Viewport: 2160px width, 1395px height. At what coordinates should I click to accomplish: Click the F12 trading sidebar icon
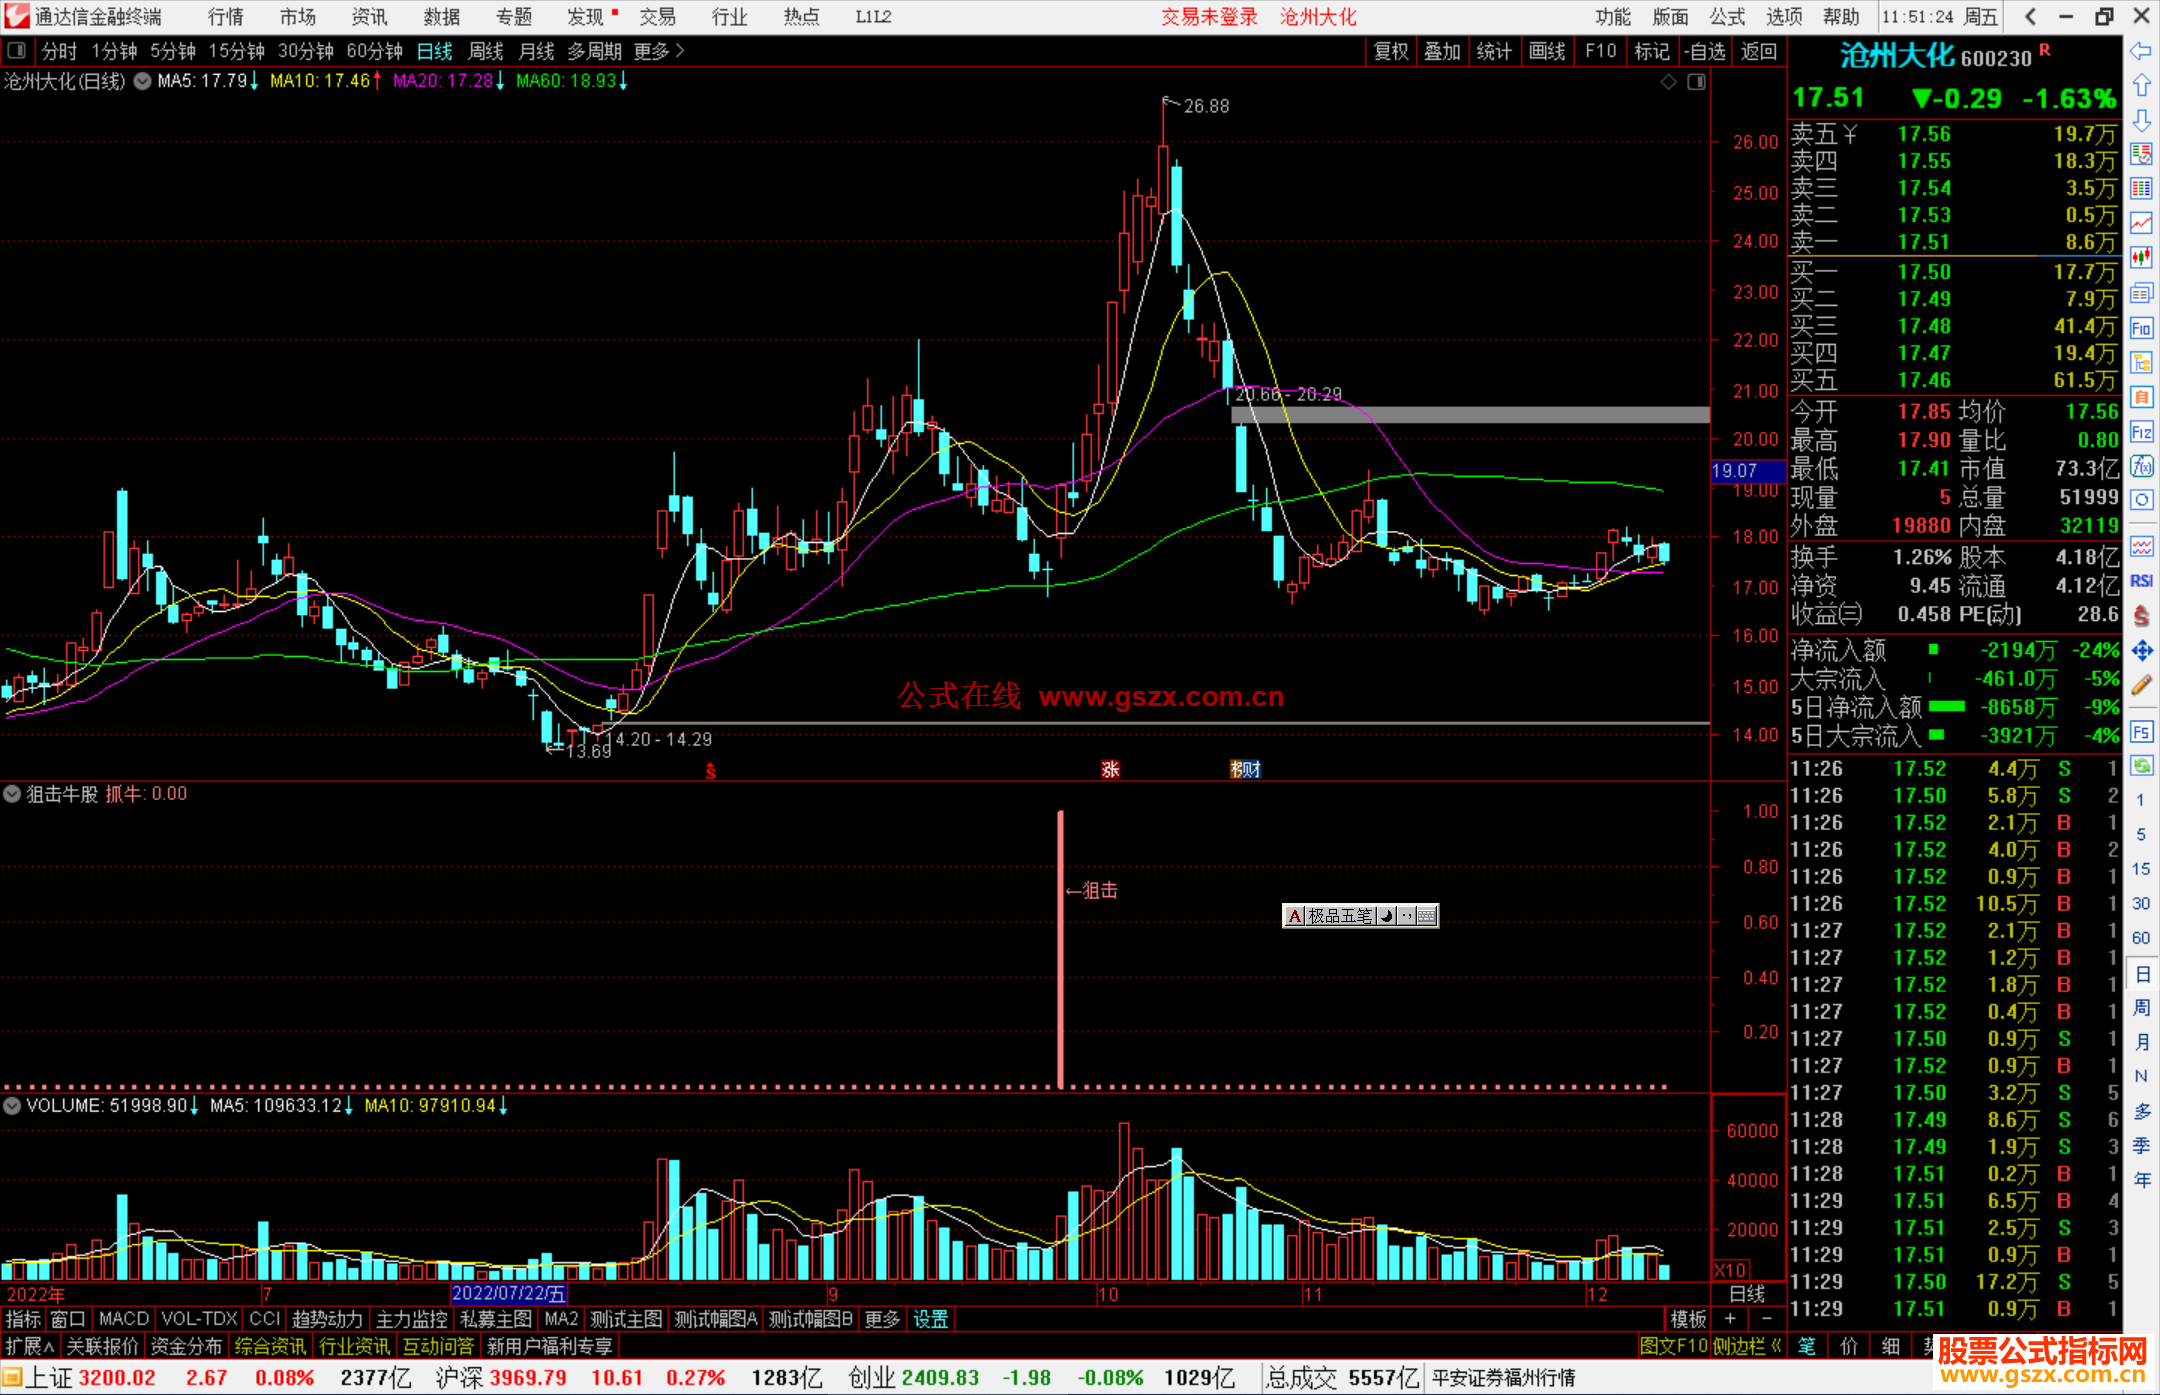(2141, 432)
